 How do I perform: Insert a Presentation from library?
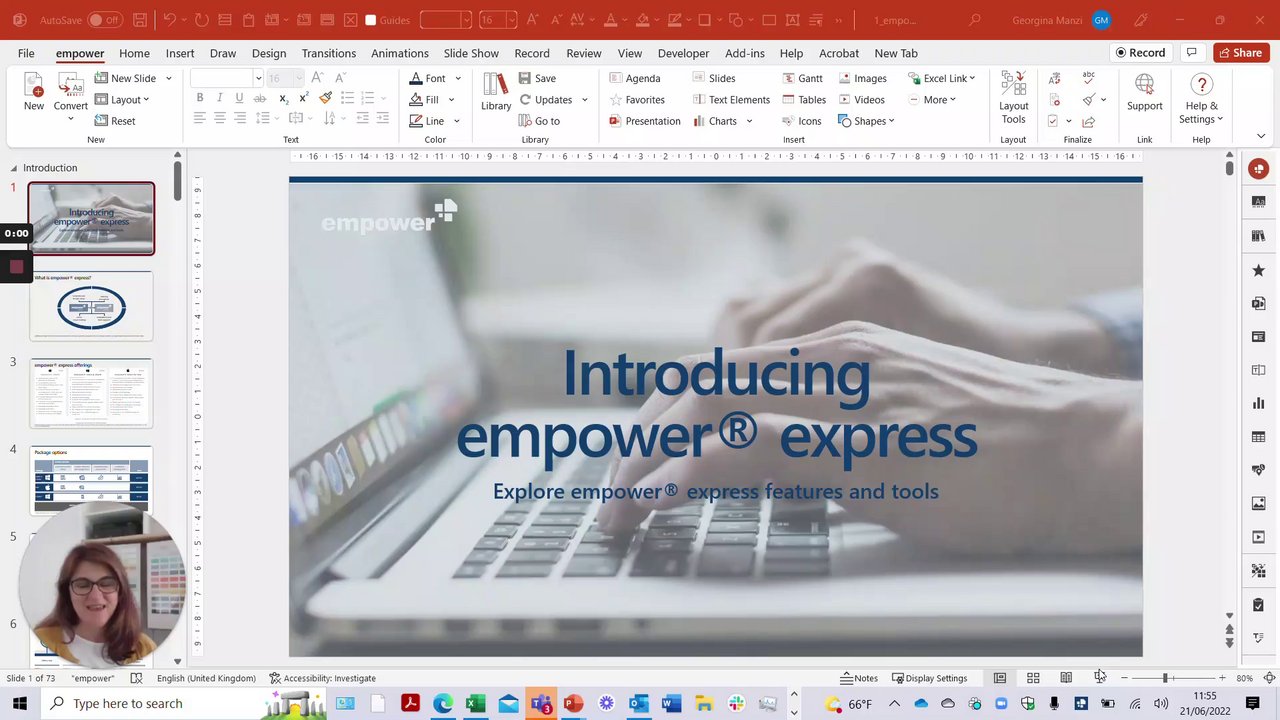coord(644,121)
